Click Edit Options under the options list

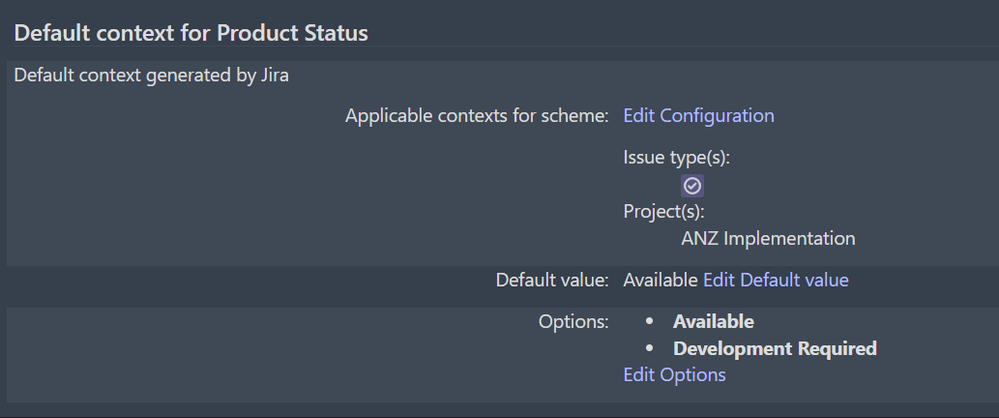tap(674, 375)
